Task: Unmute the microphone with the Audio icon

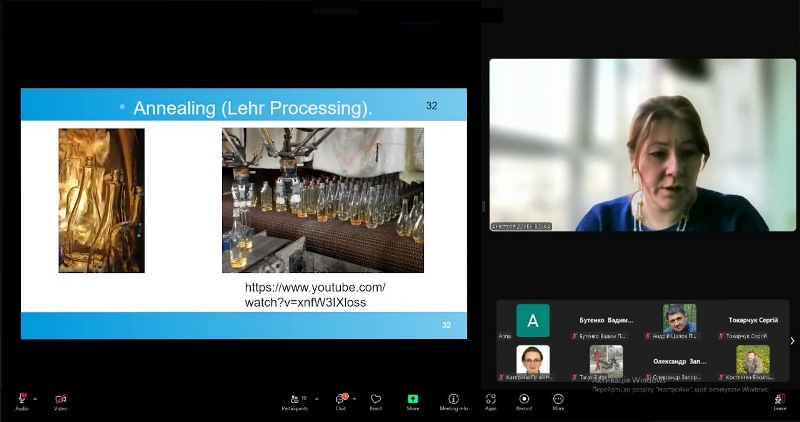Action: pos(22,401)
